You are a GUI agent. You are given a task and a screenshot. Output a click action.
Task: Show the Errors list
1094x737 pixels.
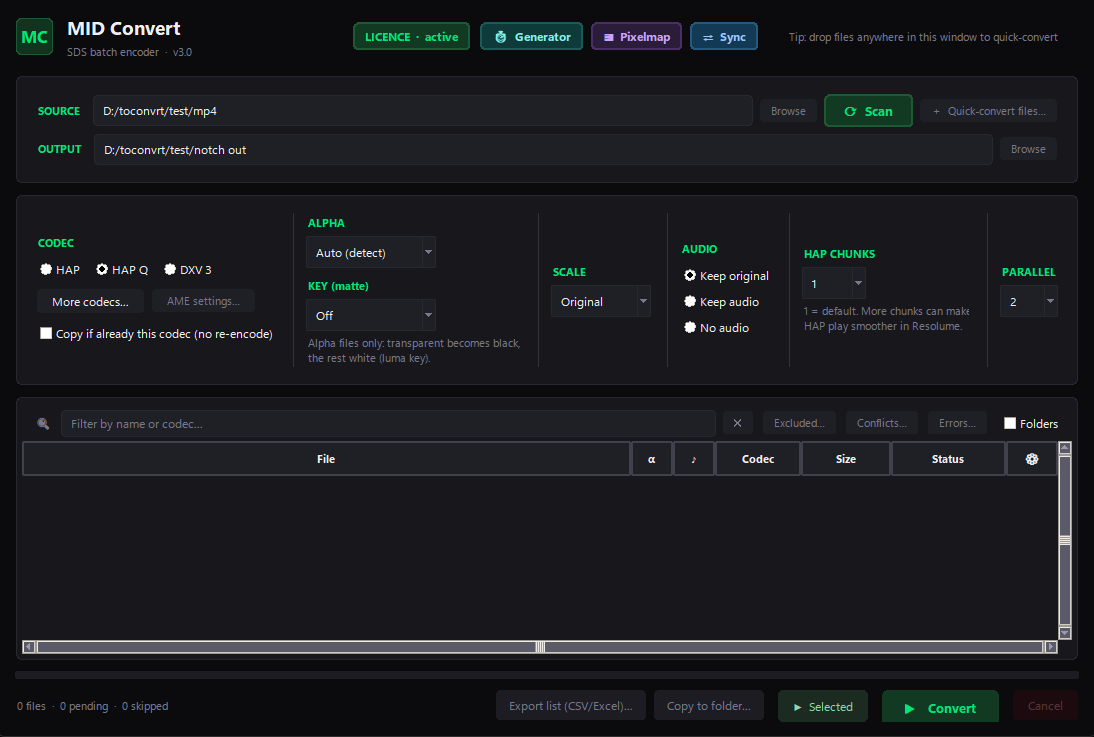coord(957,423)
